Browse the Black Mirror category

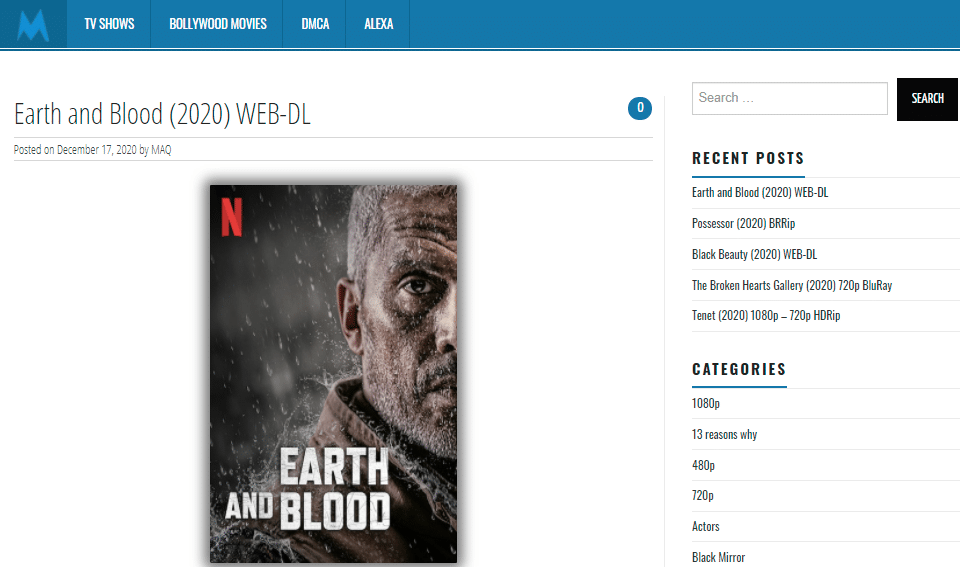coord(718,557)
